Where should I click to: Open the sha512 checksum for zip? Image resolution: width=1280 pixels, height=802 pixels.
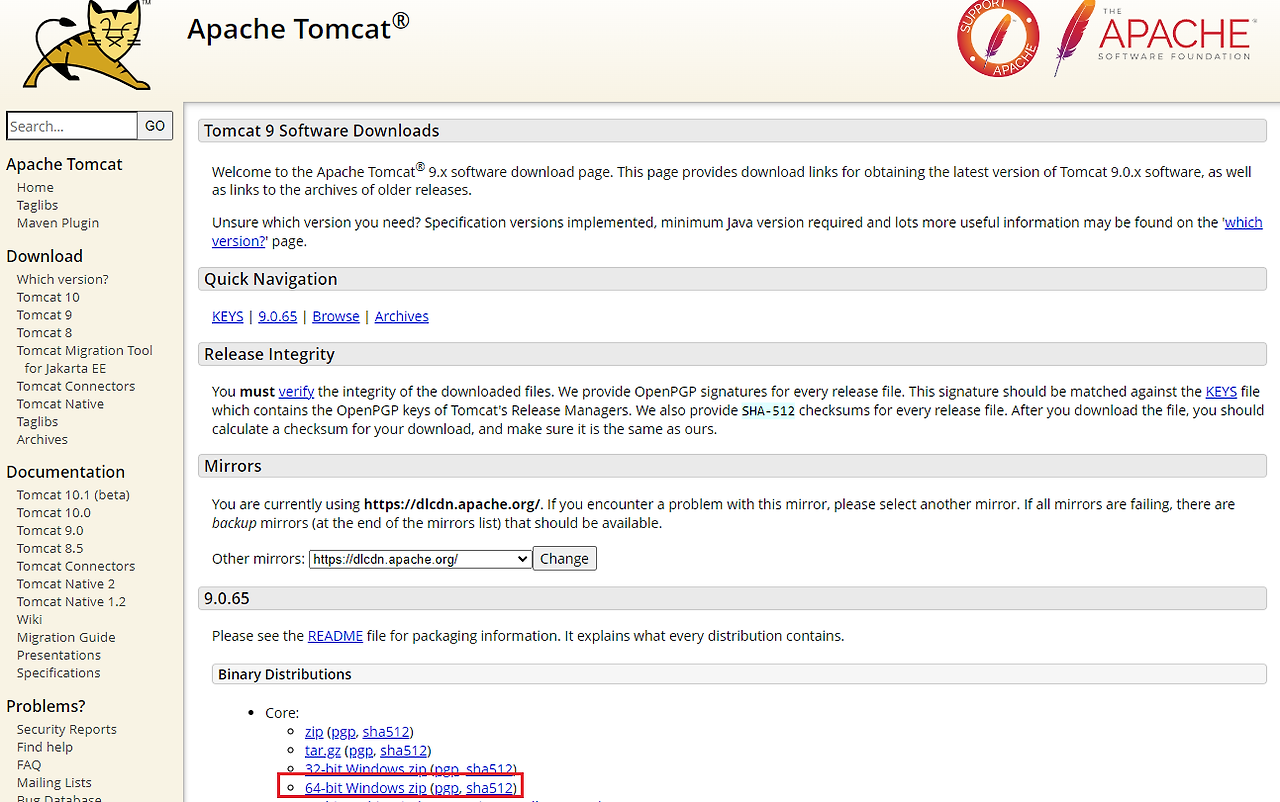tap(386, 731)
